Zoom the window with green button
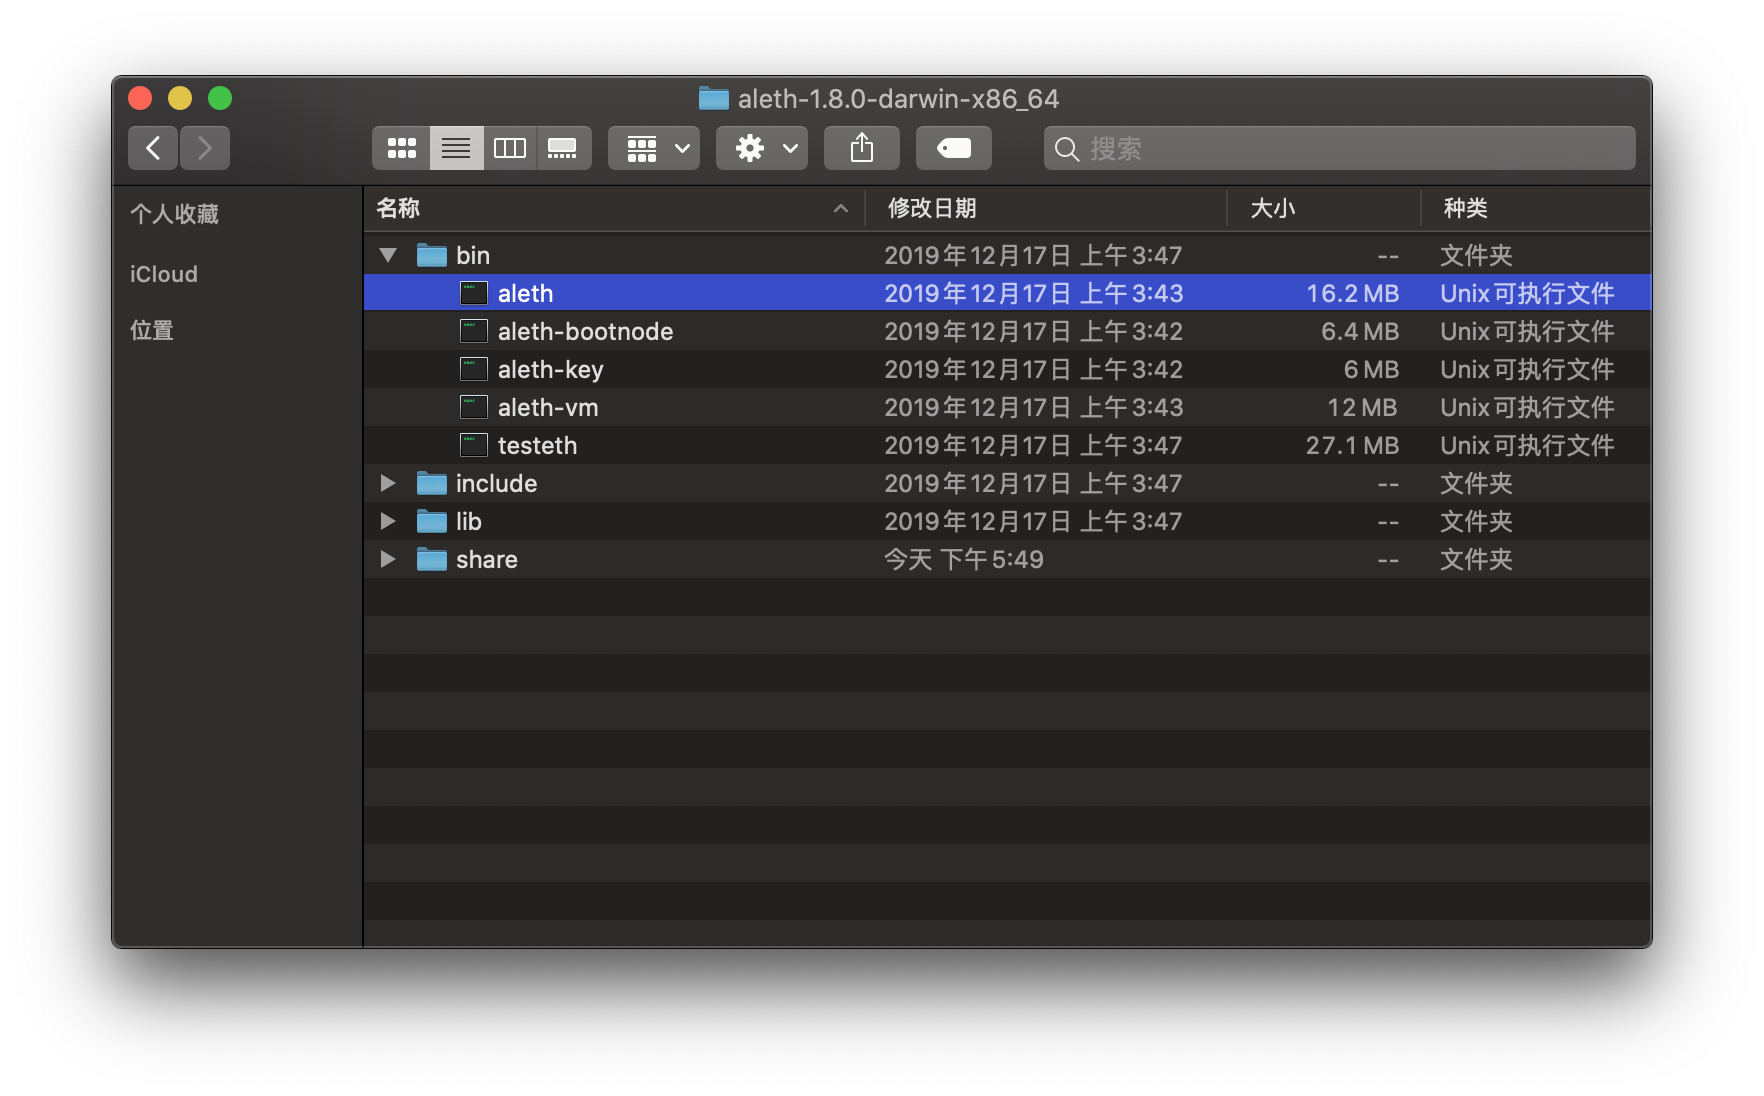 [220, 98]
